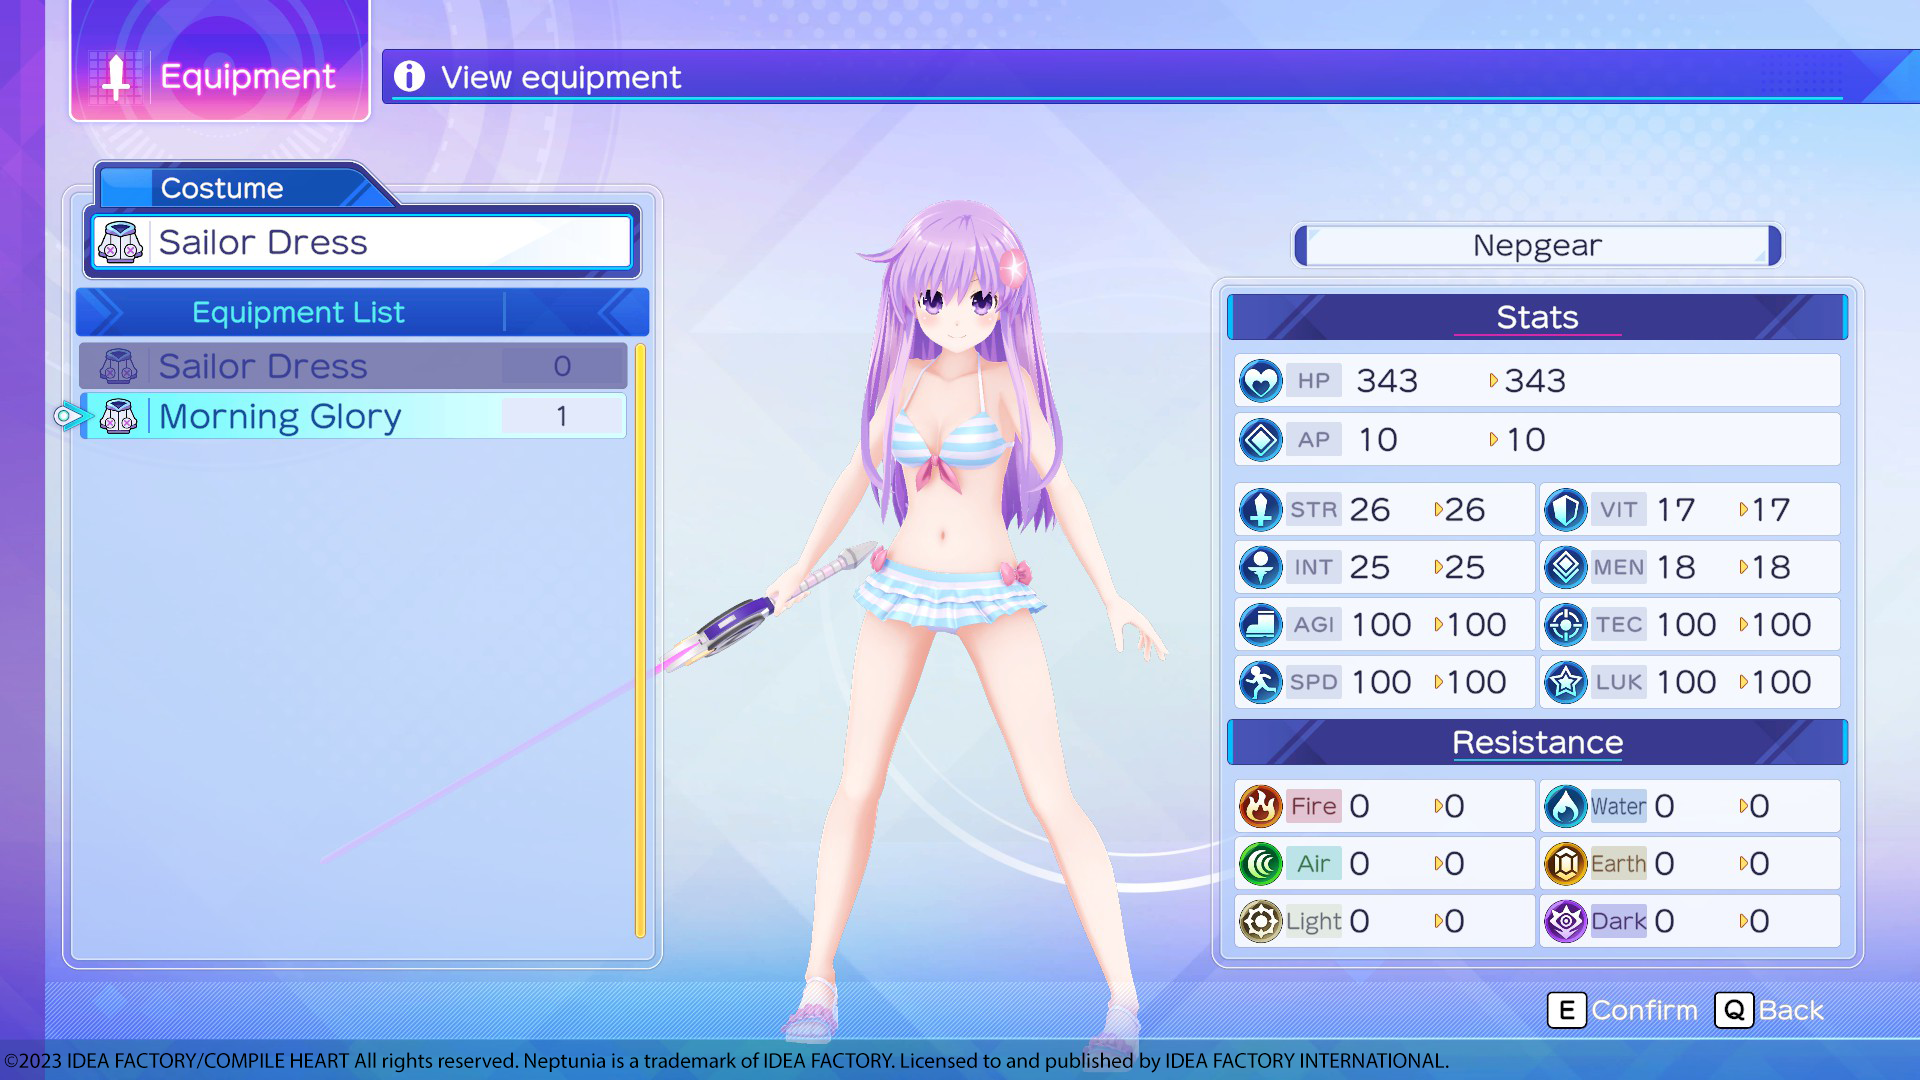The image size is (1920, 1080).
Task: Click the HP heart icon
Action: pyautogui.click(x=1260, y=381)
